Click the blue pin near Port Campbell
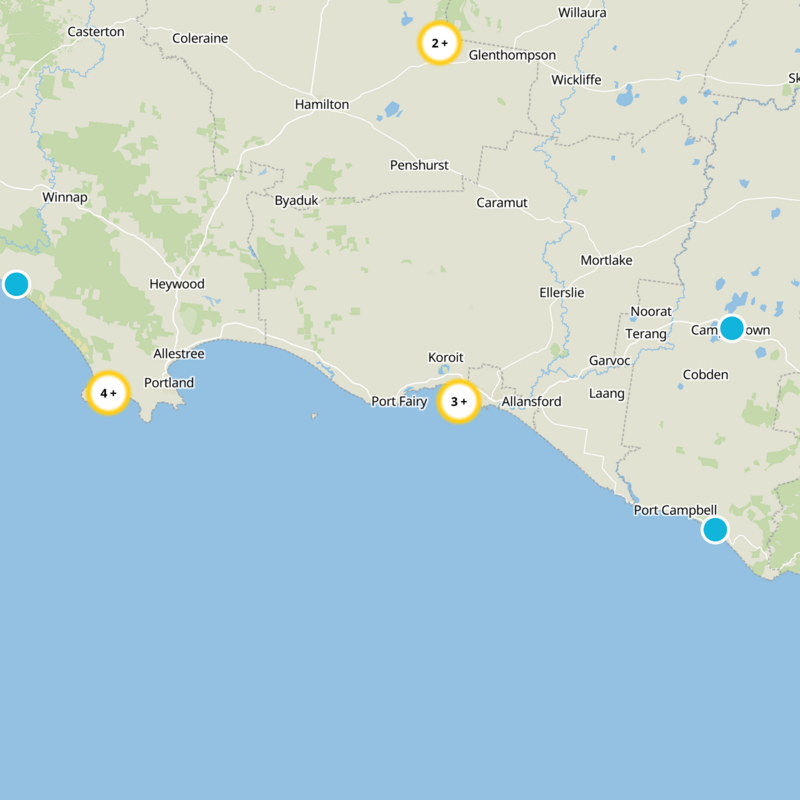800x800 pixels. [714, 531]
